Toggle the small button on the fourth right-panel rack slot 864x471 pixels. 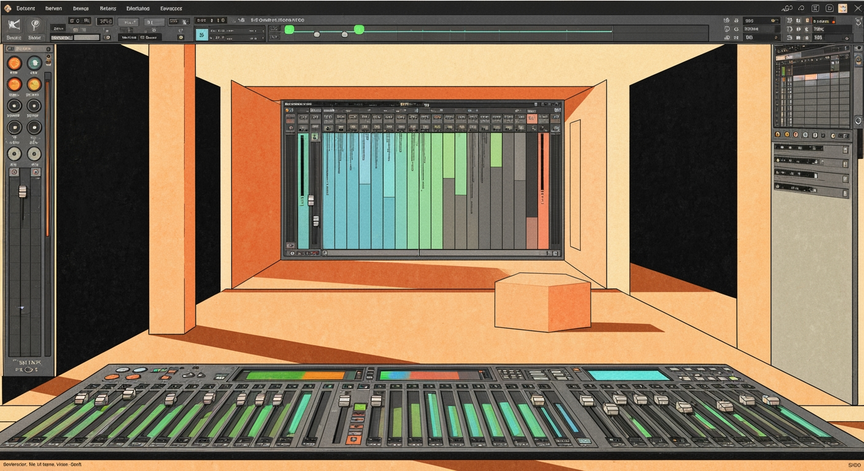tap(846, 193)
